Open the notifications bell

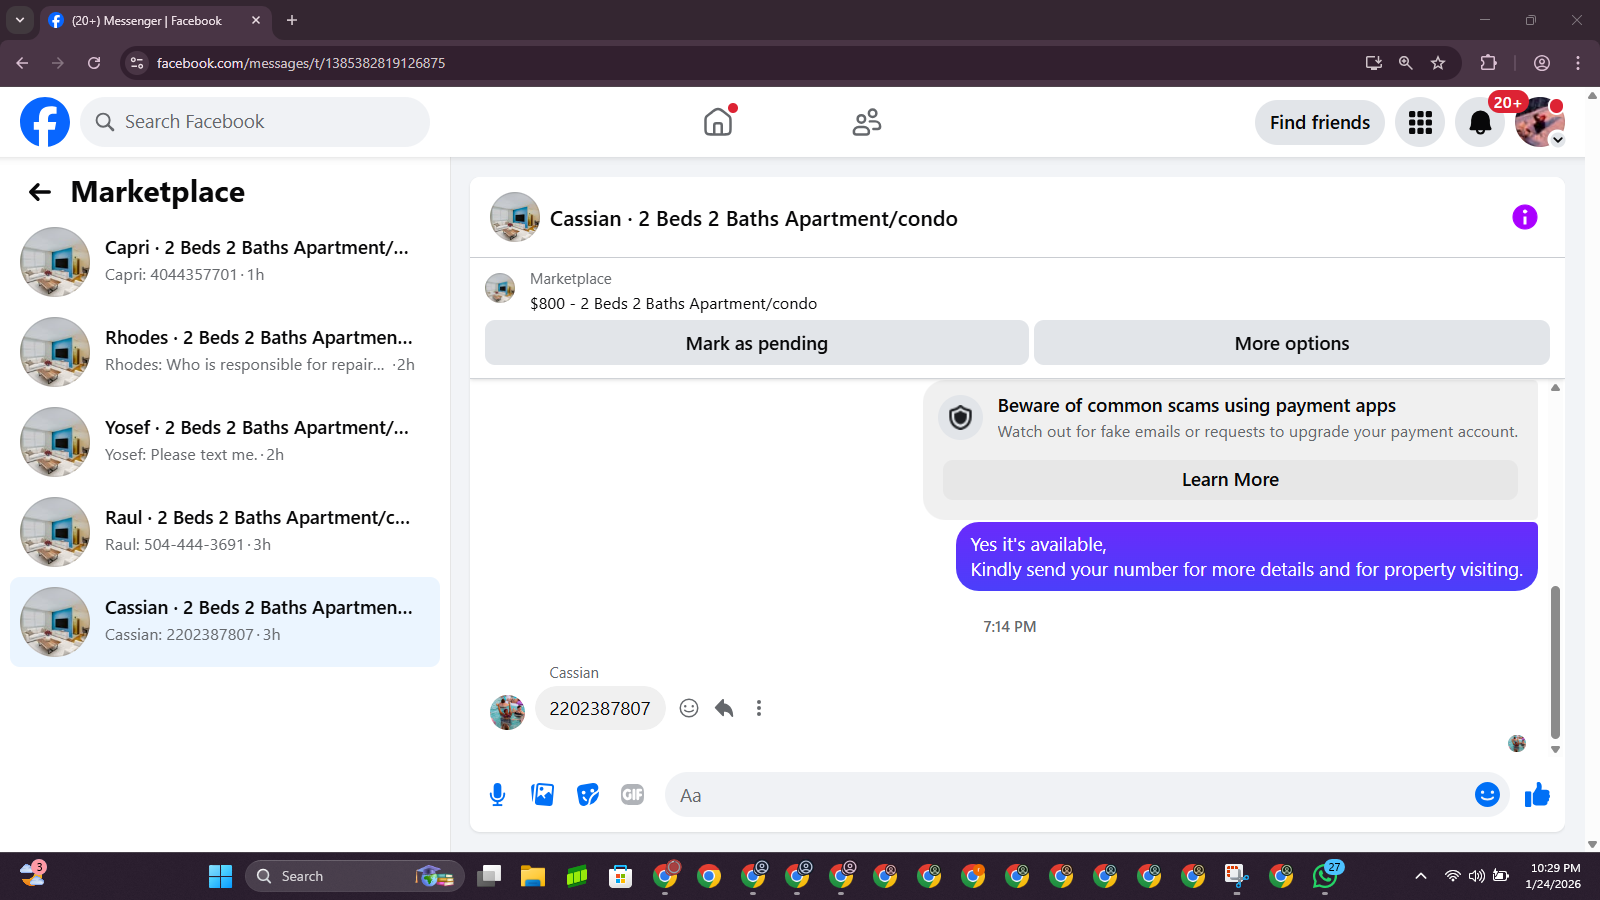coord(1480,122)
